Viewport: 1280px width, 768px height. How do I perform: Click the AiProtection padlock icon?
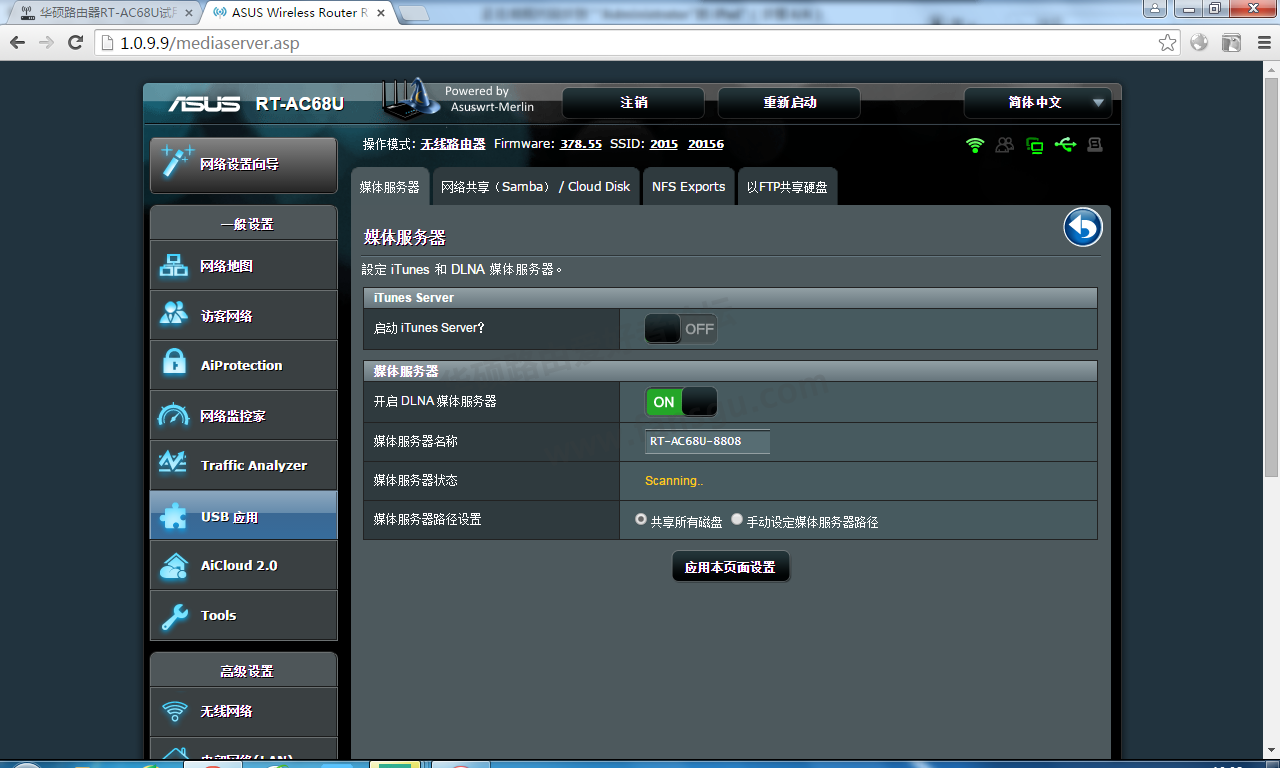pyautogui.click(x=174, y=364)
